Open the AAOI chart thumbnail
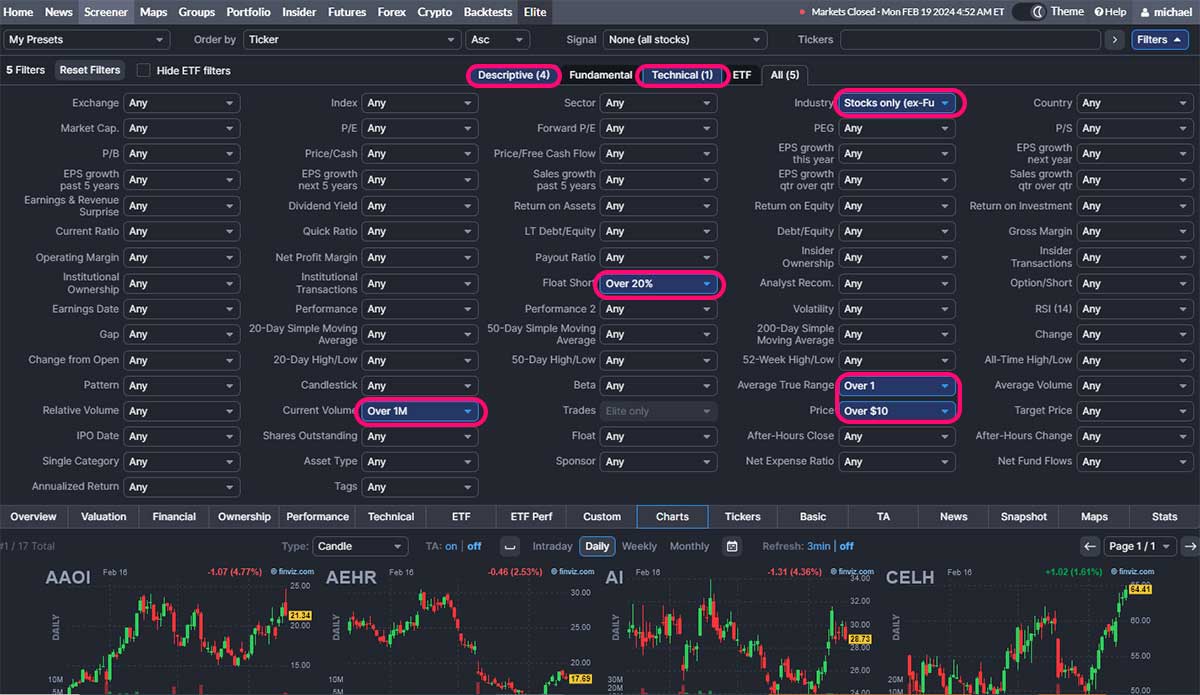The height and width of the screenshot is (695, 1200). point(180,630)
